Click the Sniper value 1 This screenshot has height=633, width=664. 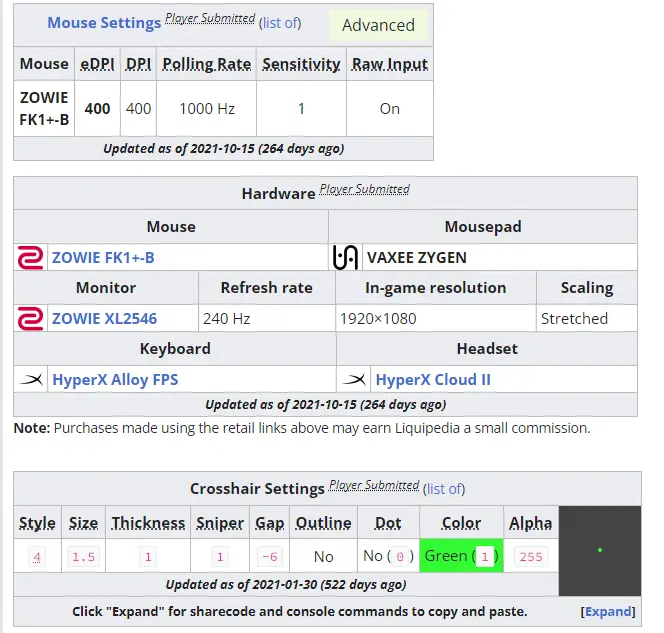click(x=220, y=556)
